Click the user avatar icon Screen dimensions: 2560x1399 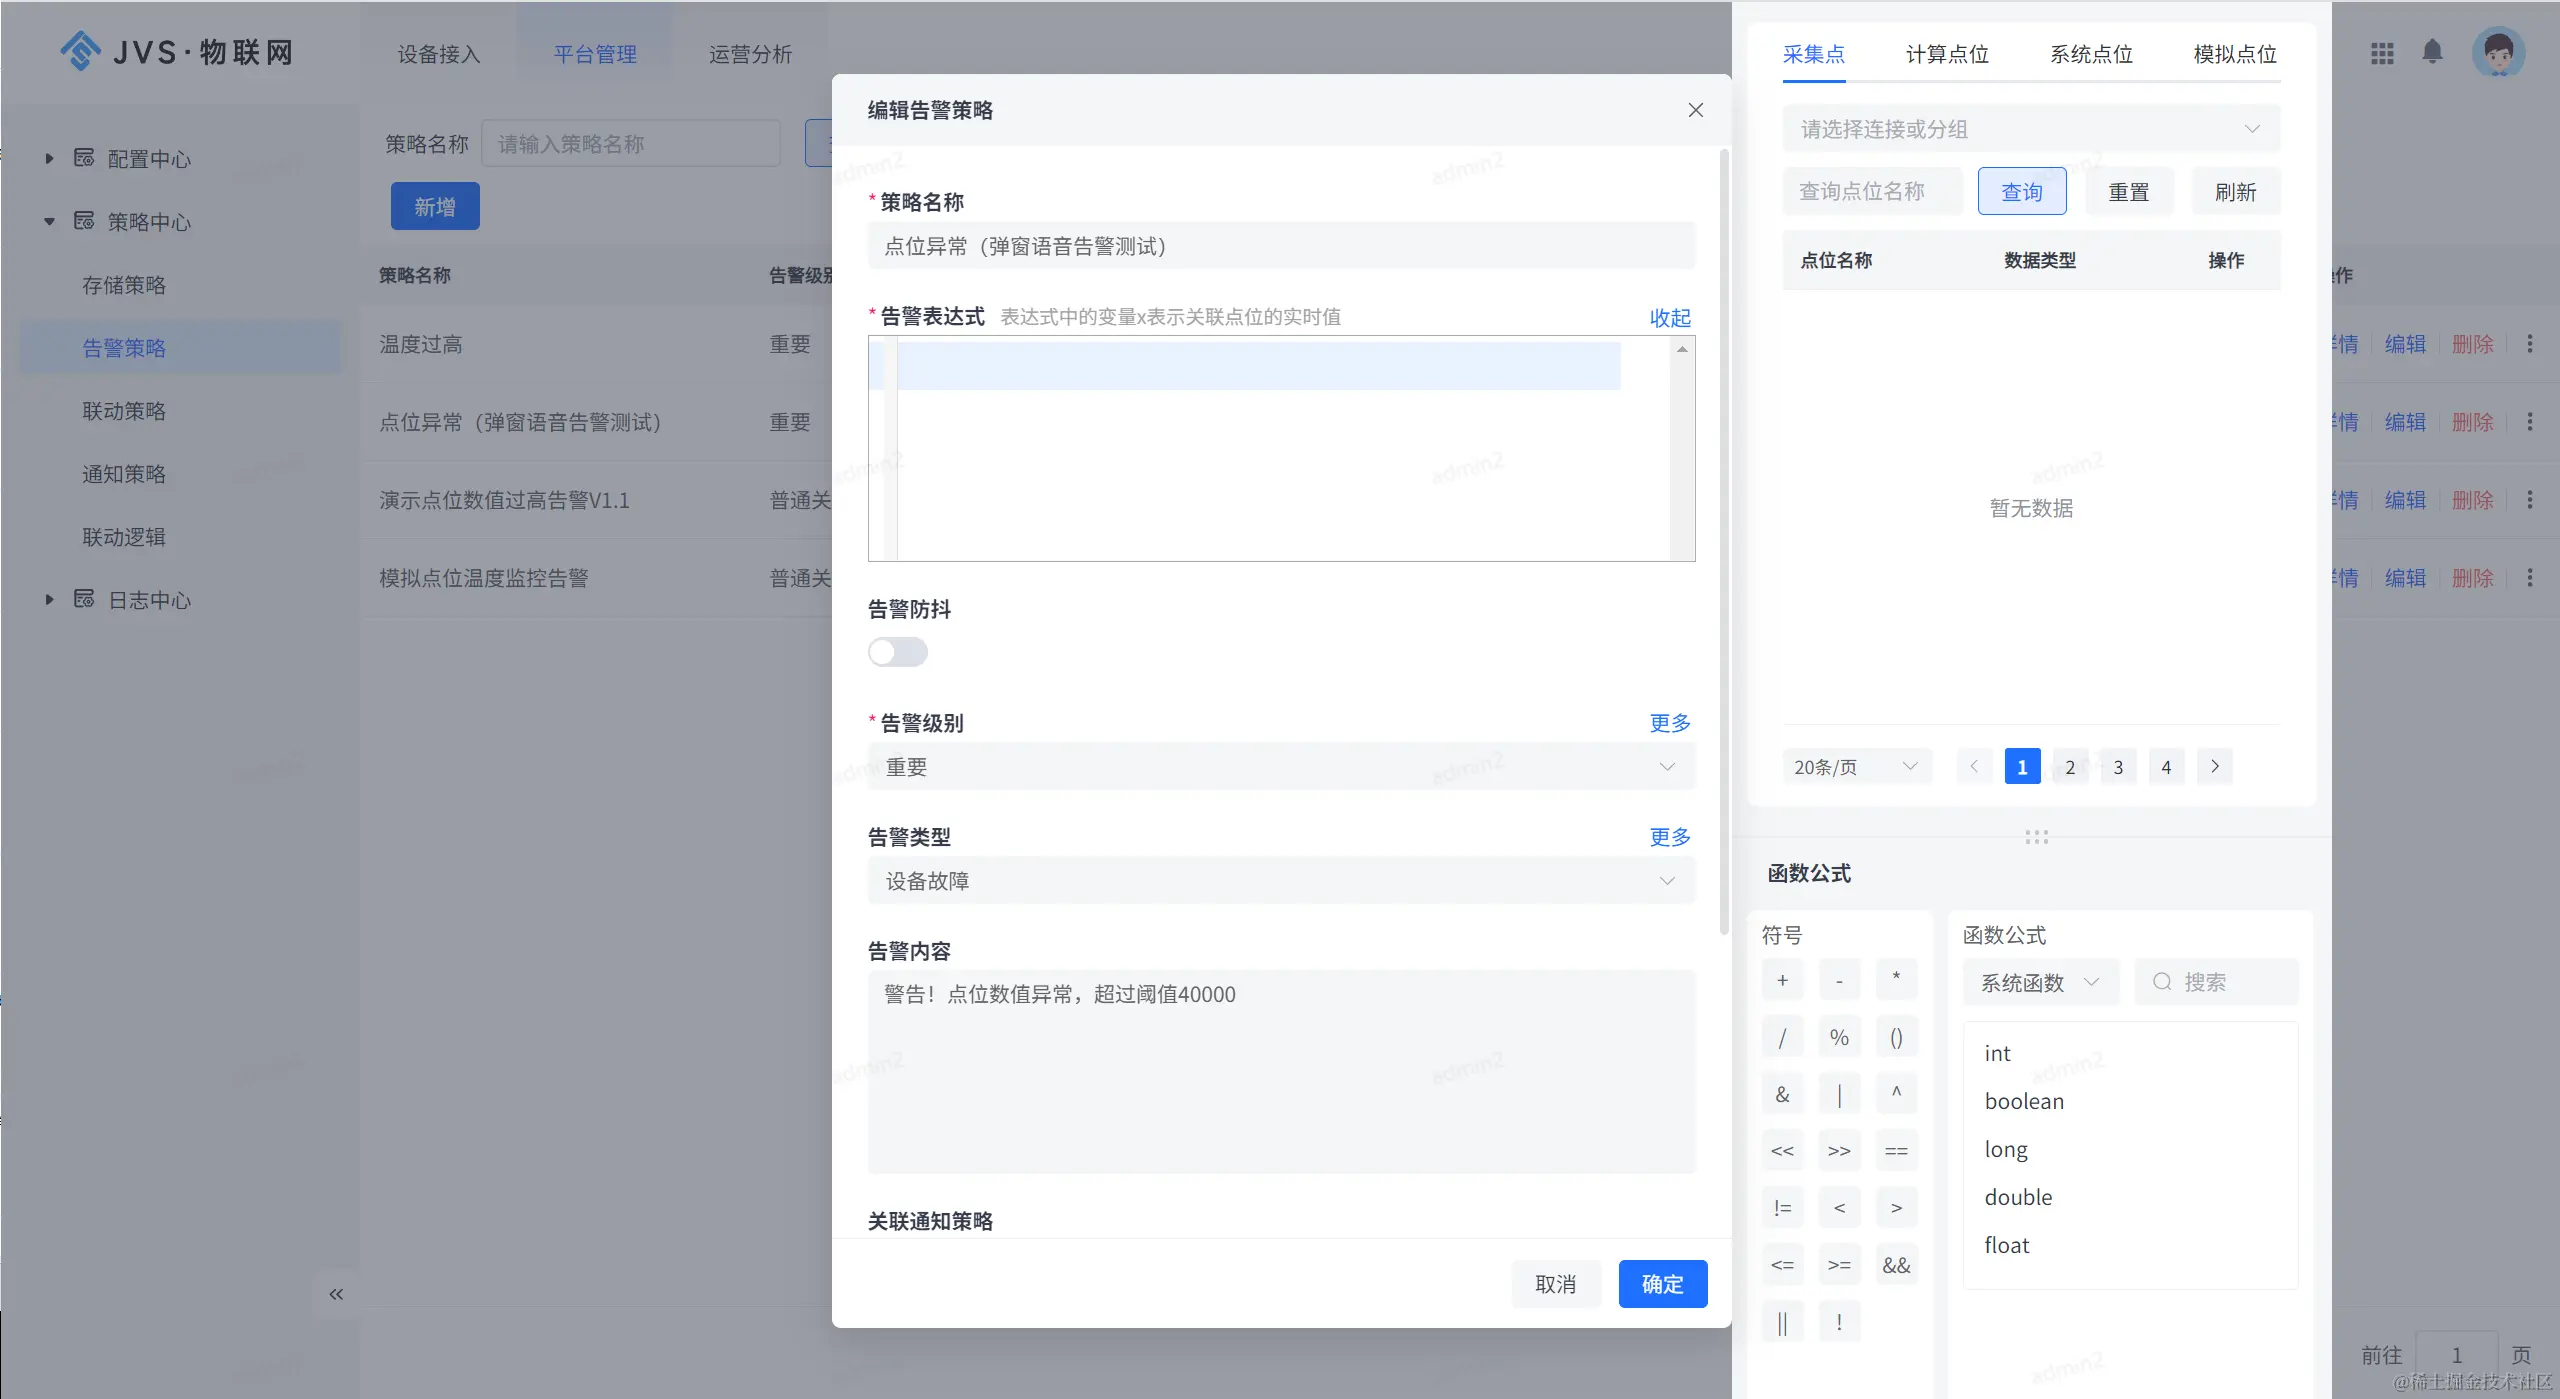click(2498, 52)
